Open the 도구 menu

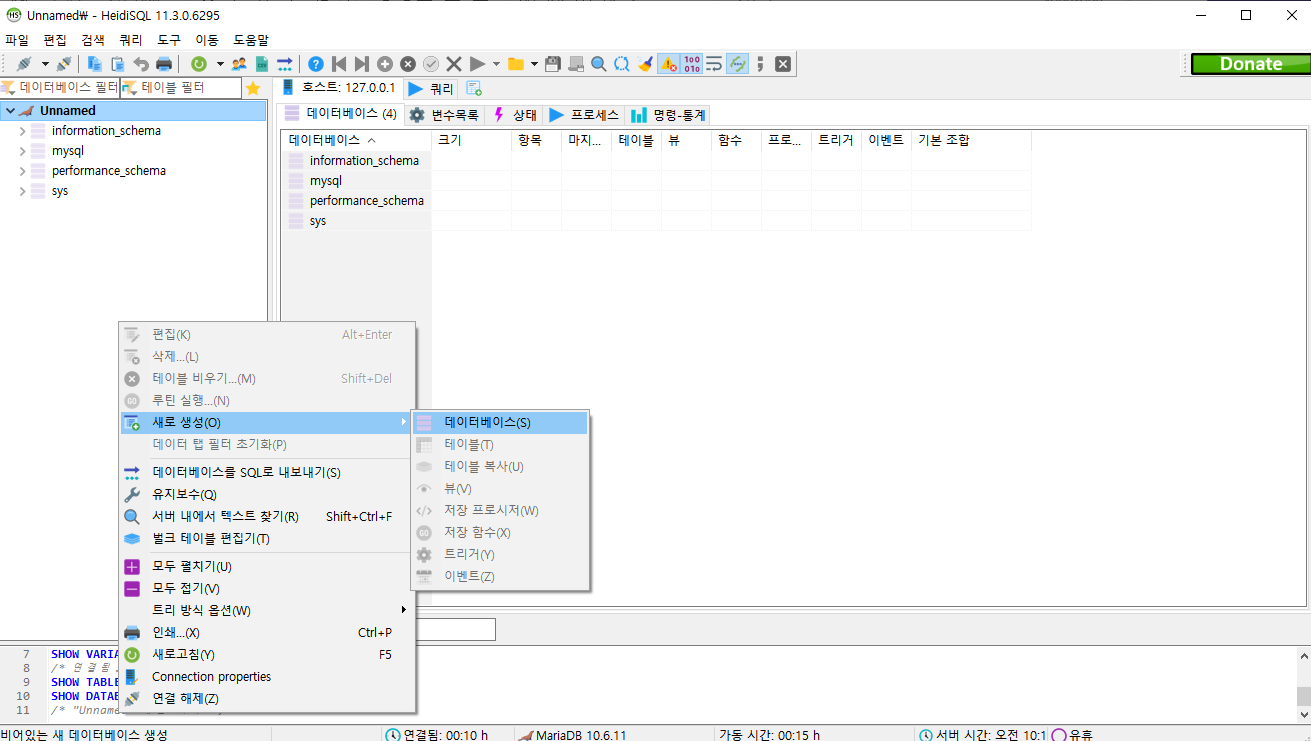tap(169, 40)
